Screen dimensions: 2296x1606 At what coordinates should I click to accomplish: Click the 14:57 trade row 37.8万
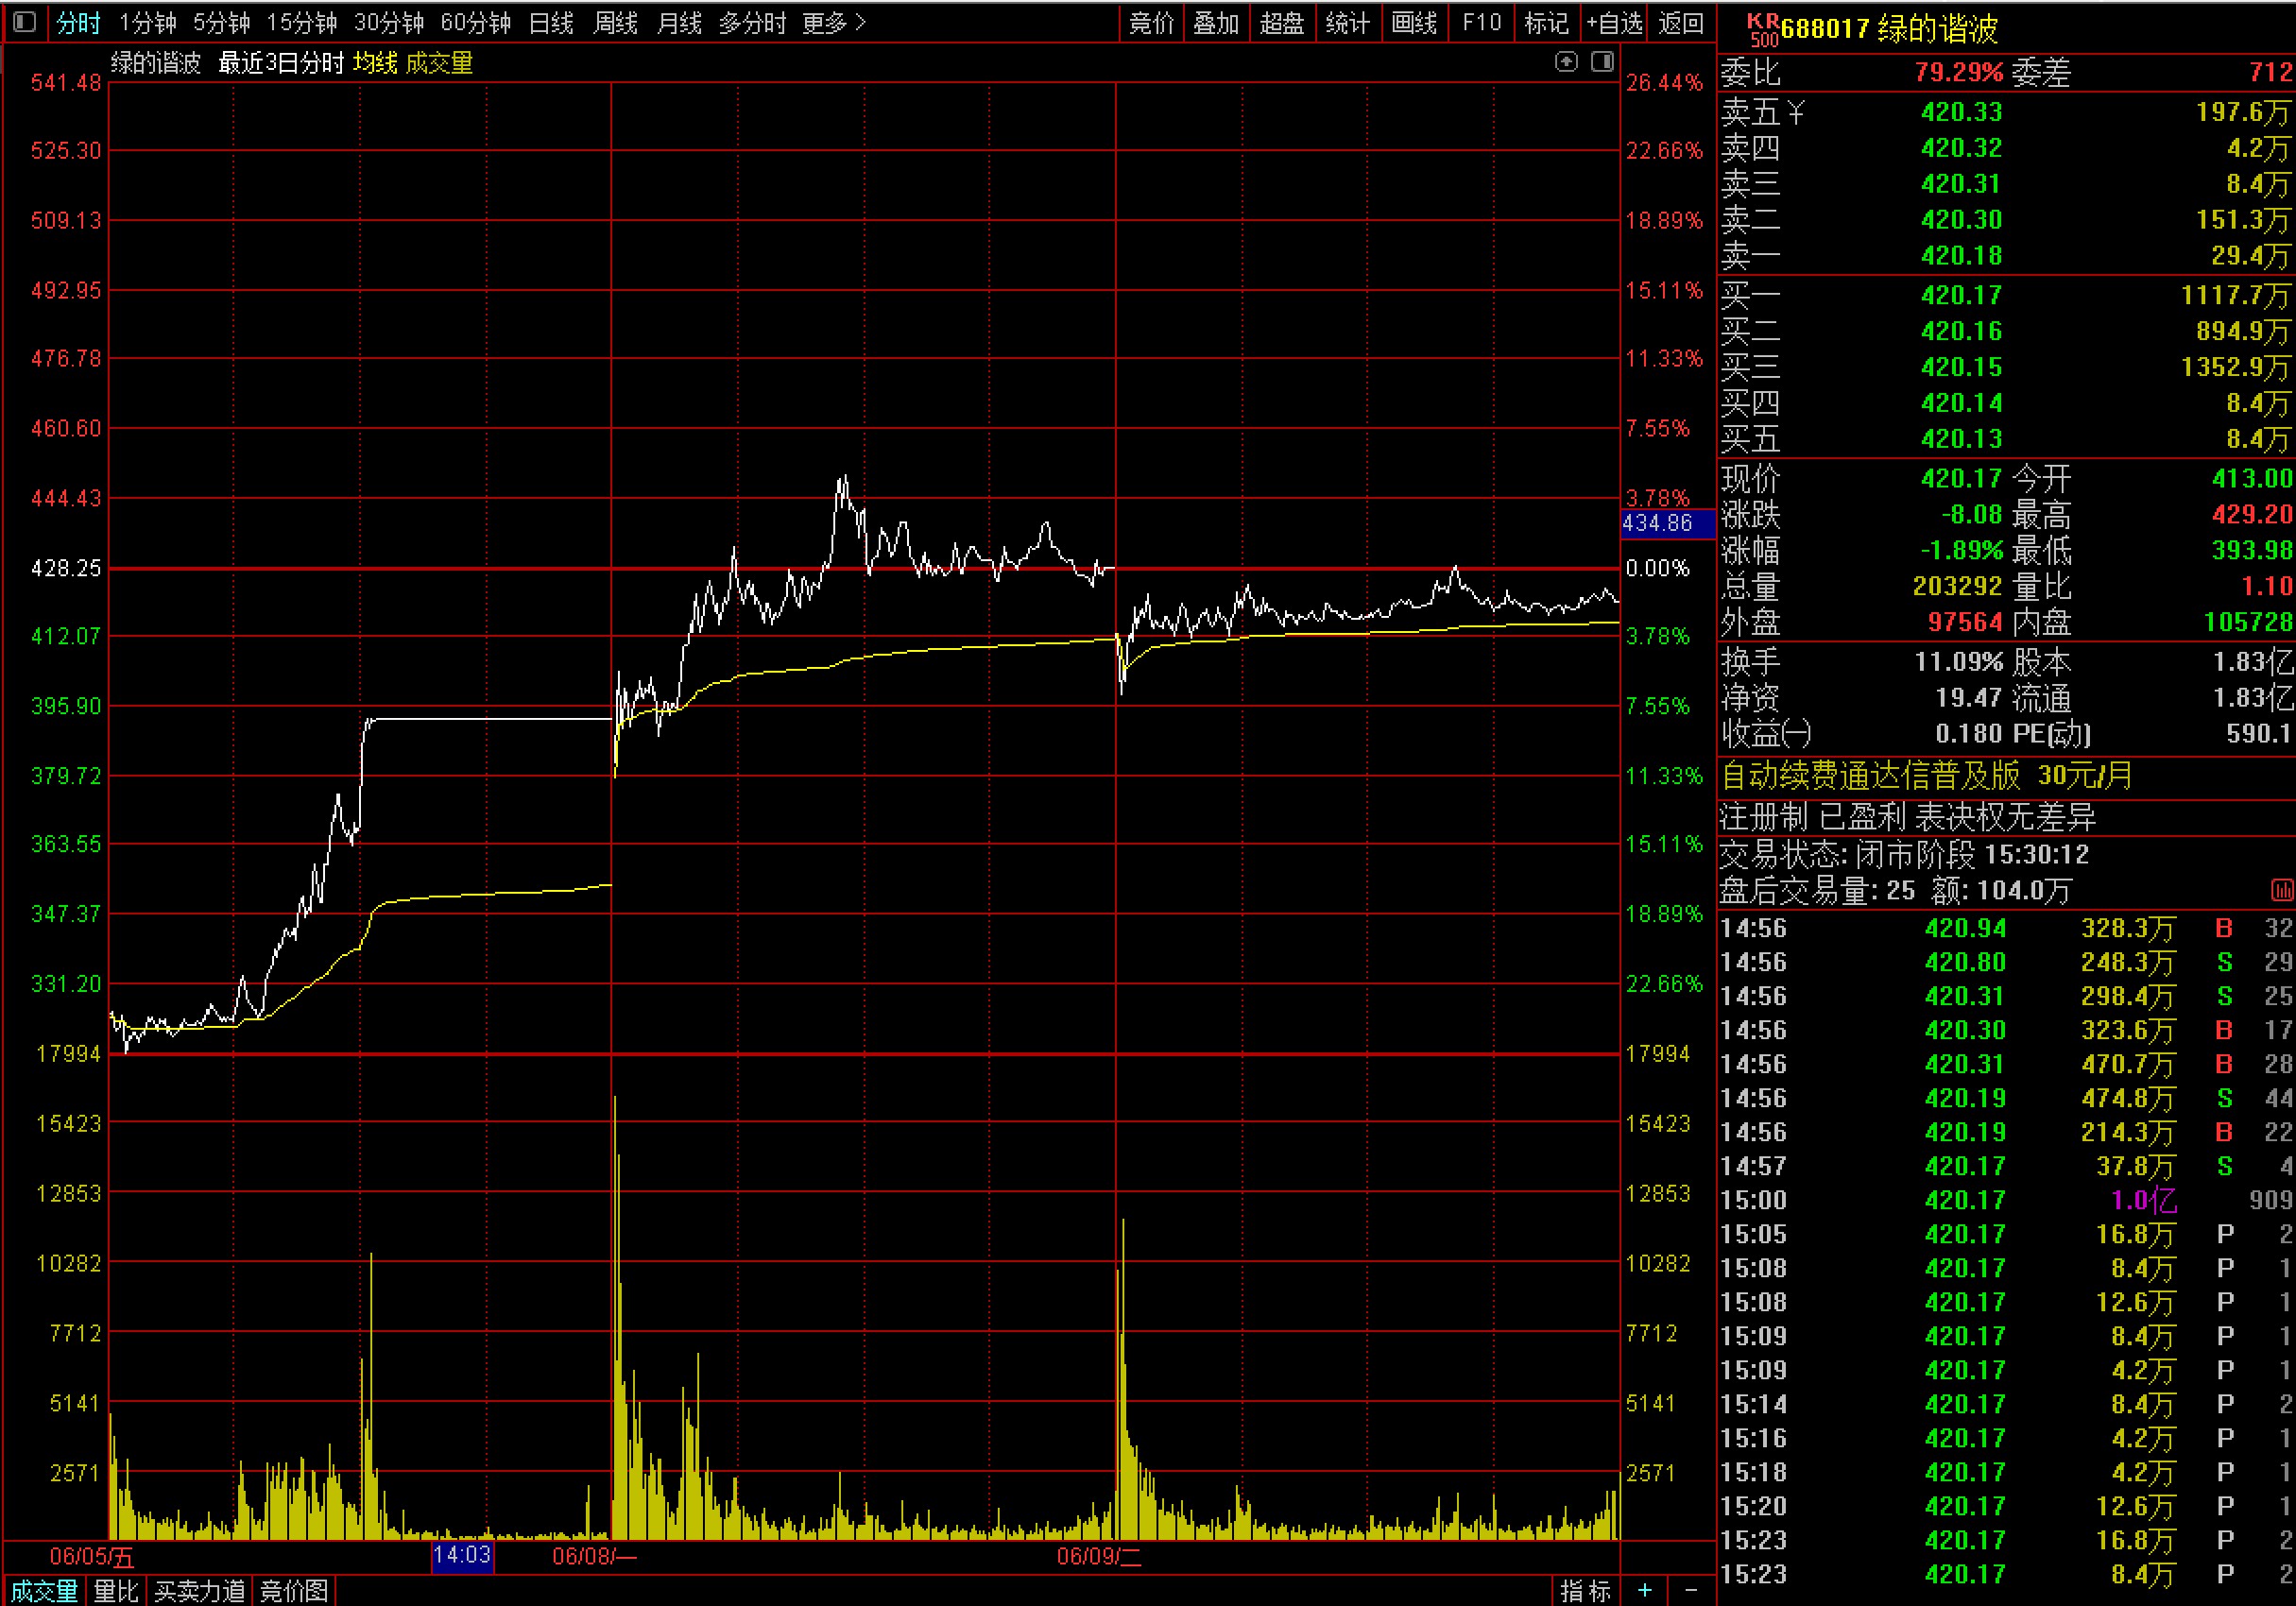click(2006, 1166)
